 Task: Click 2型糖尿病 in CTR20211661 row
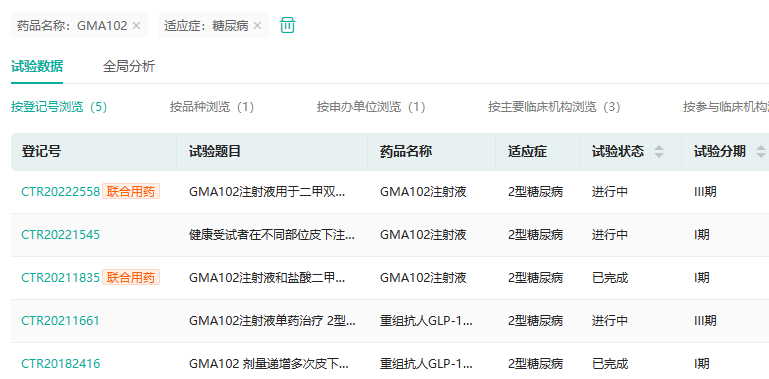[x=535, y=321]
